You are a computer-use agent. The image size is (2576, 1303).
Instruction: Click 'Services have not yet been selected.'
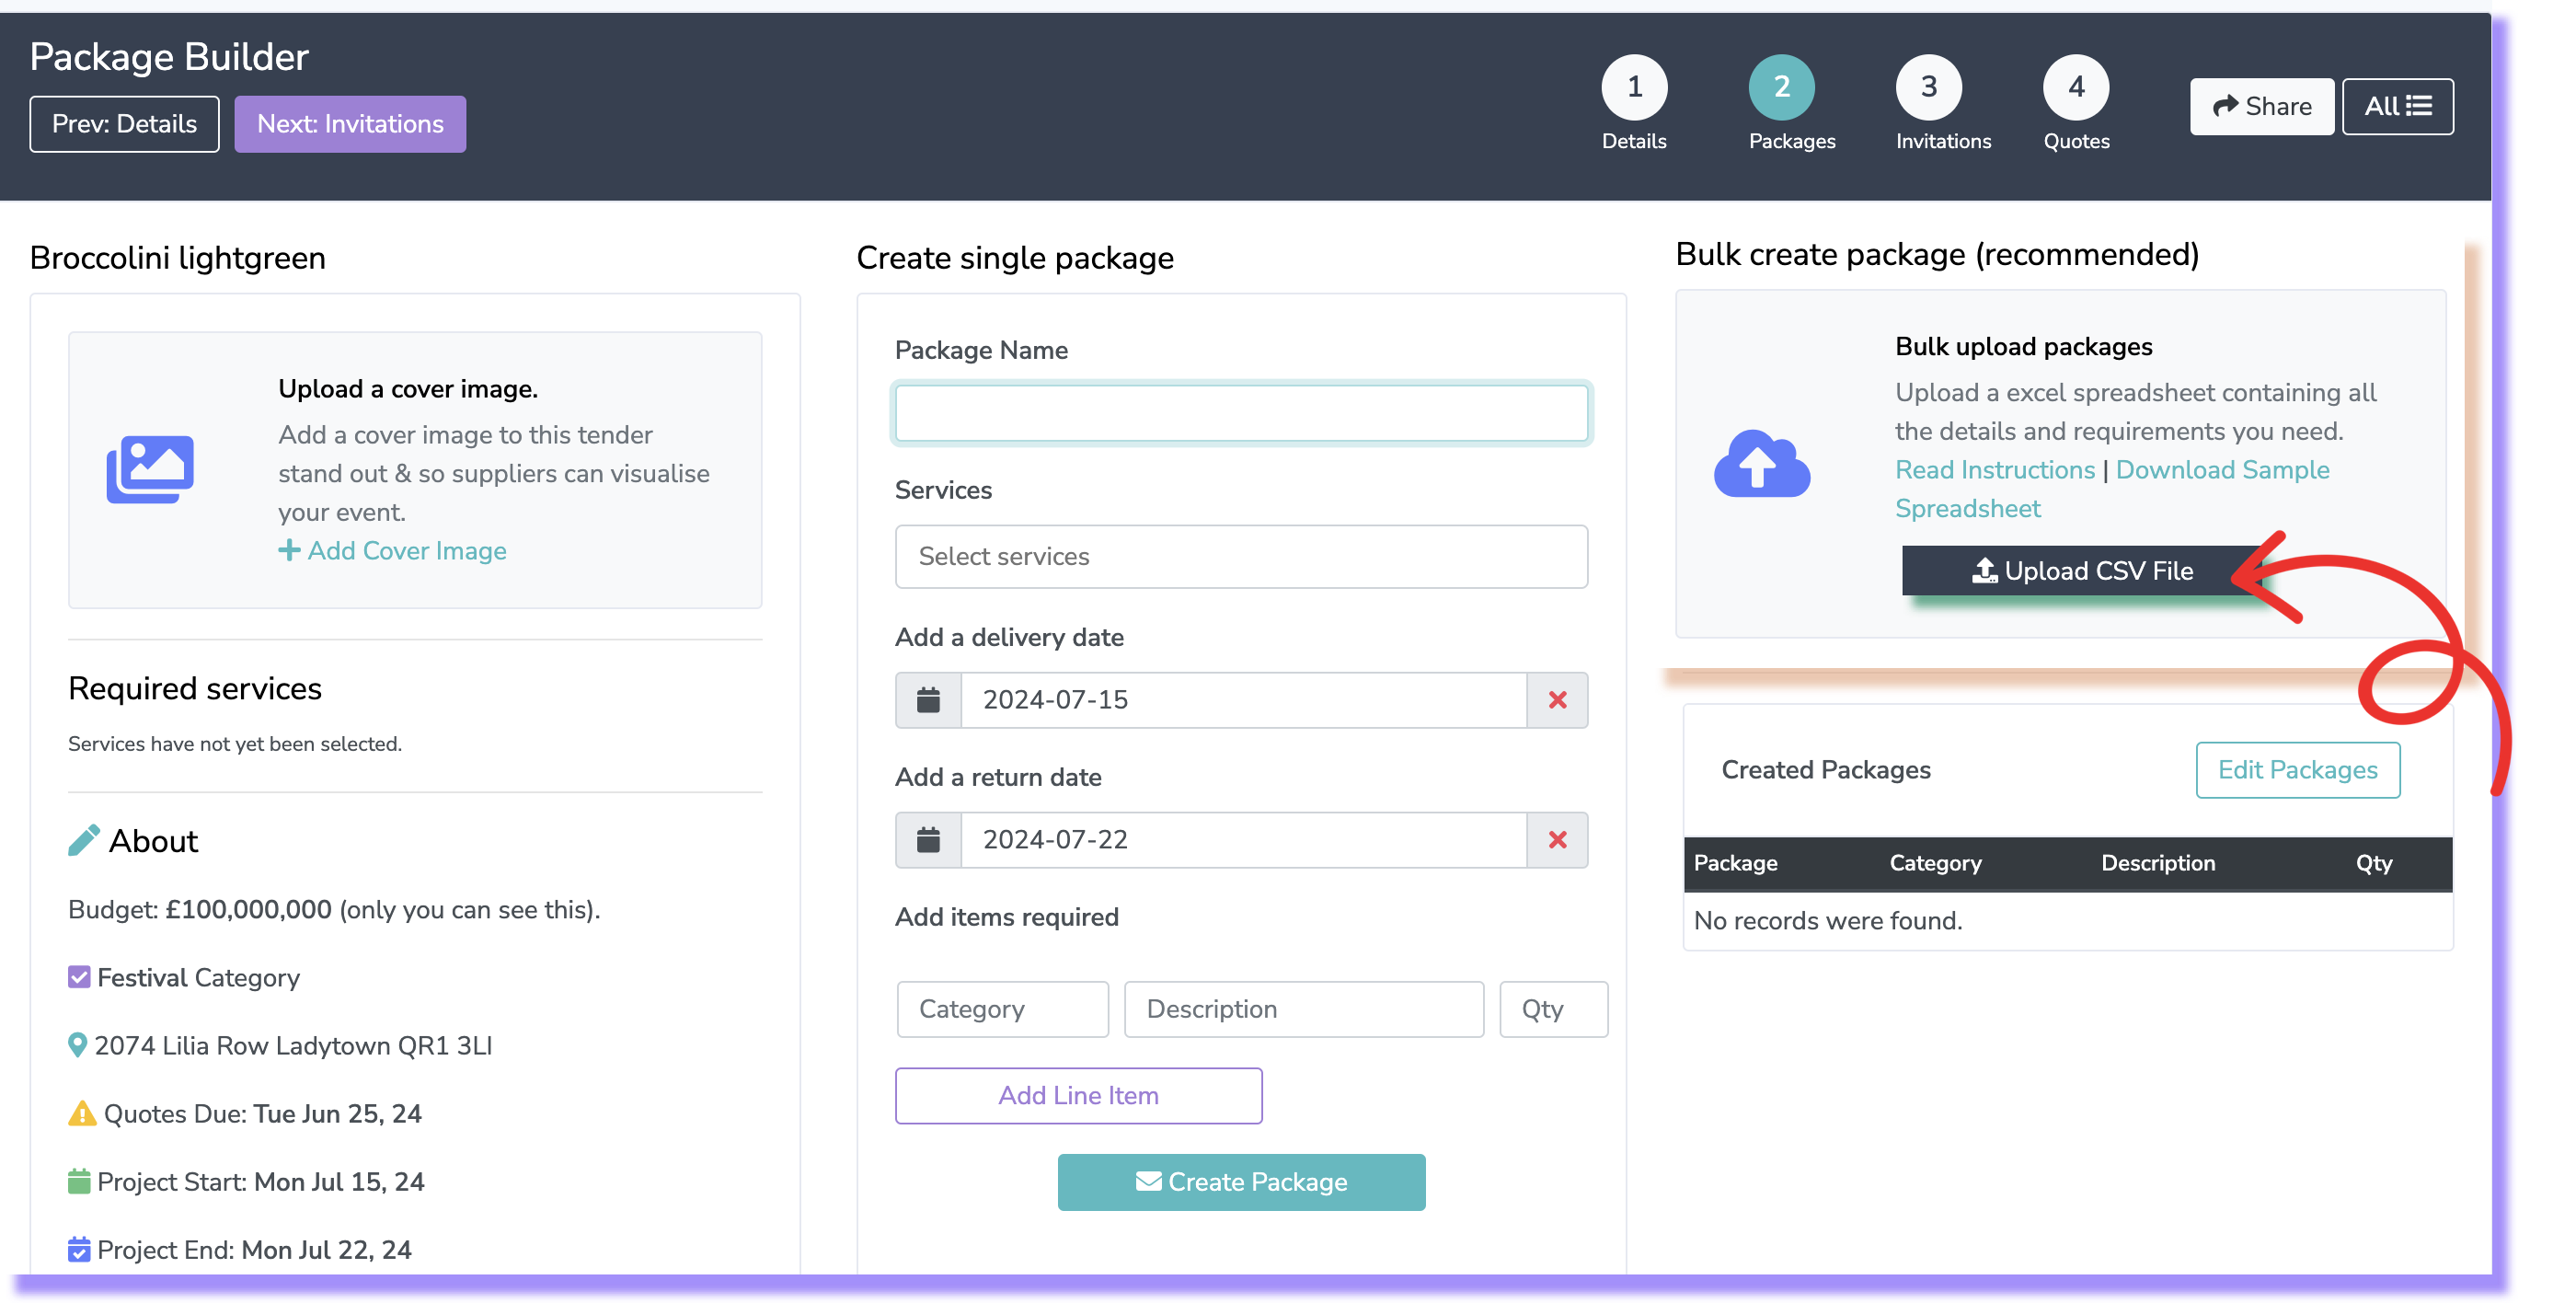pos(234,744)
